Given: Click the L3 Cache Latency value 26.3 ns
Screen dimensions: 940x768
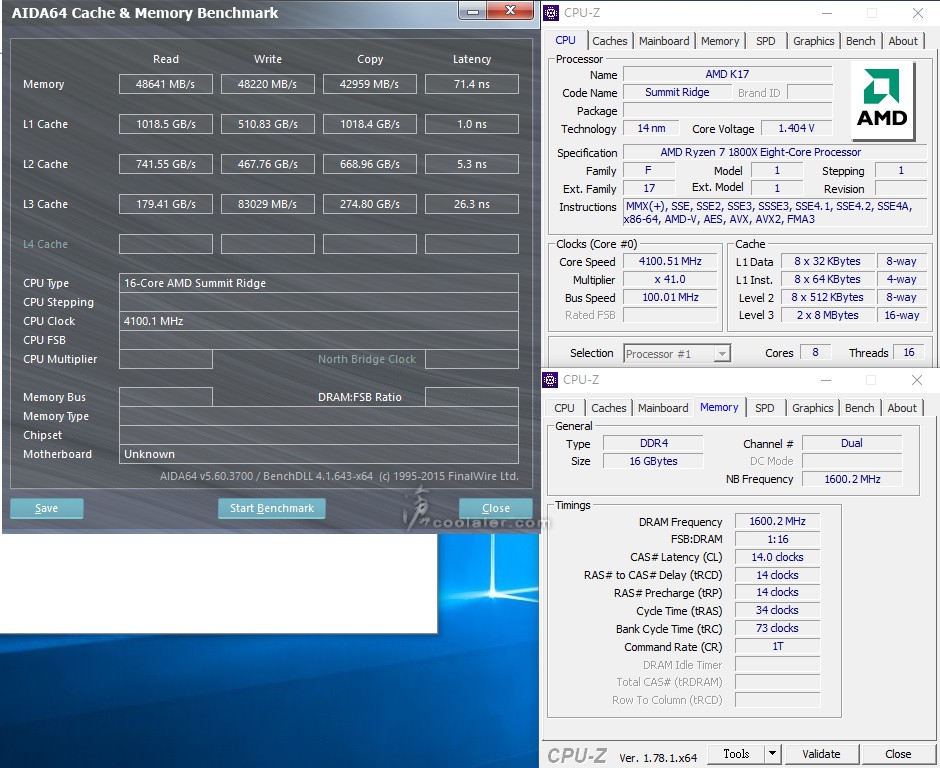Looking at the screenshot, I should pyautogui.click(x=472, y=204).
